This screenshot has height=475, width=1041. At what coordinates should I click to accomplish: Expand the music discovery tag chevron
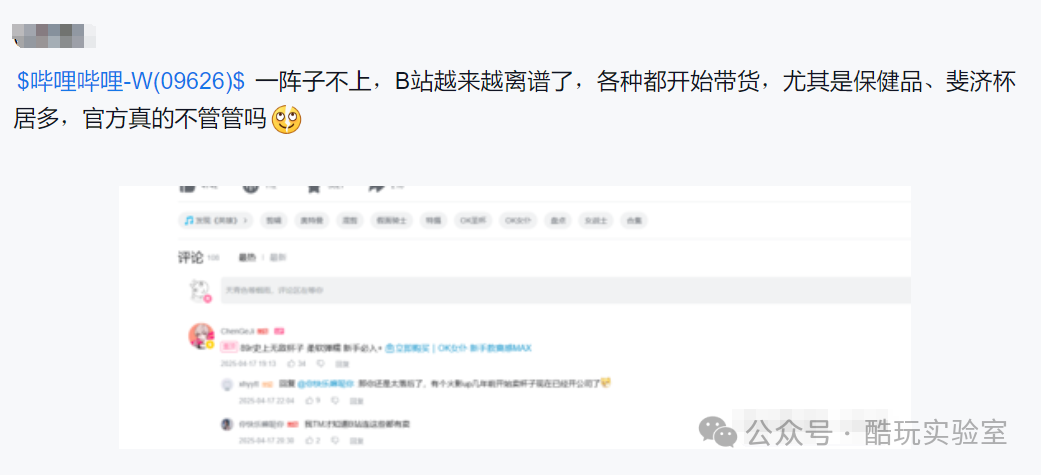246,220
